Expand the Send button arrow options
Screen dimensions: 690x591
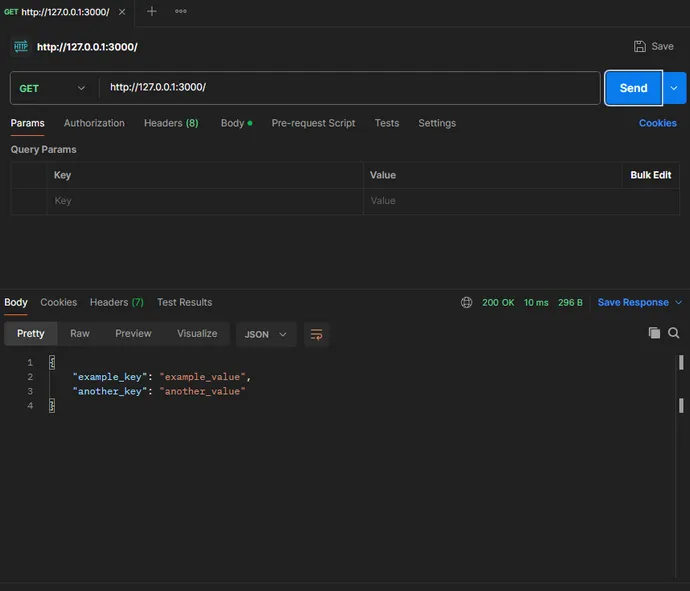[x=675, y=88]
